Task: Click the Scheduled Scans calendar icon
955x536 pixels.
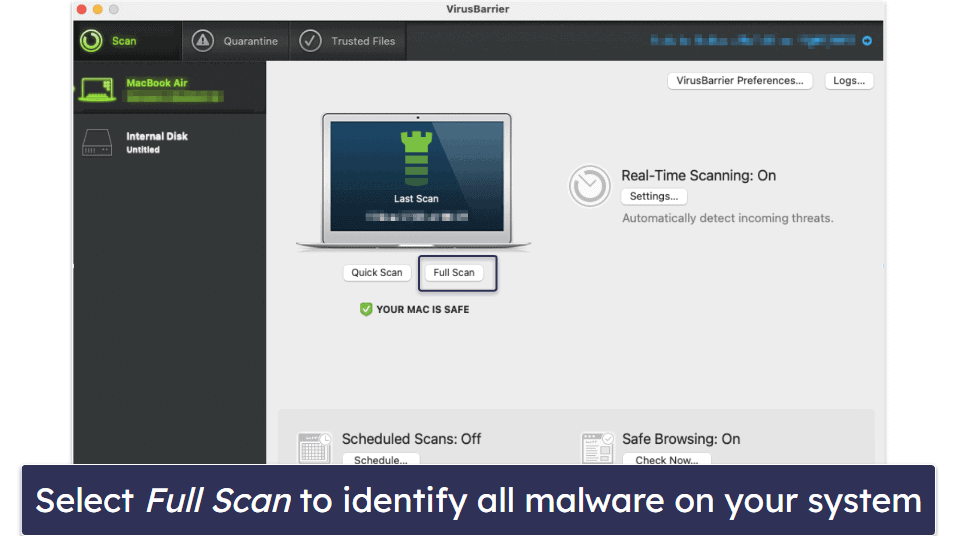Action: pyautogui.click(x=314, y=448)
